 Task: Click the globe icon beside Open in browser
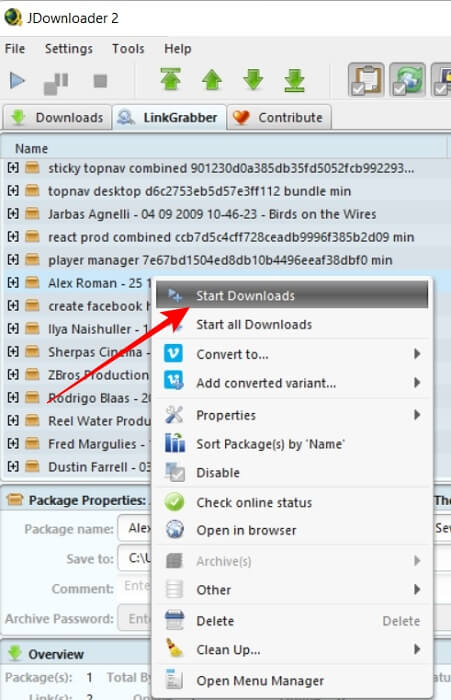pyautogui.click(x=175, y=529)
